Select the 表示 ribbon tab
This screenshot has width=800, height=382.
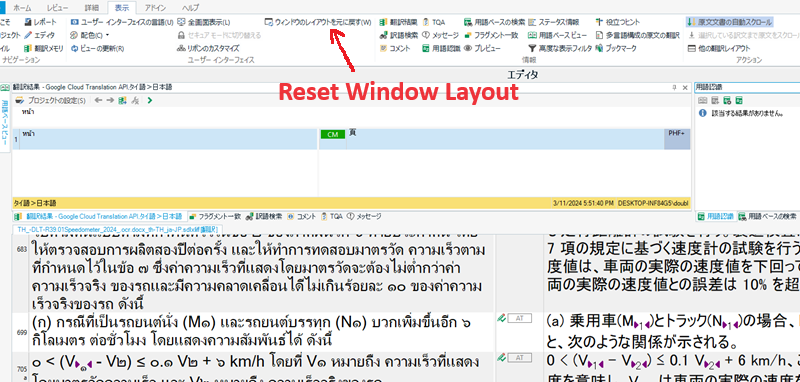[122, 8]
